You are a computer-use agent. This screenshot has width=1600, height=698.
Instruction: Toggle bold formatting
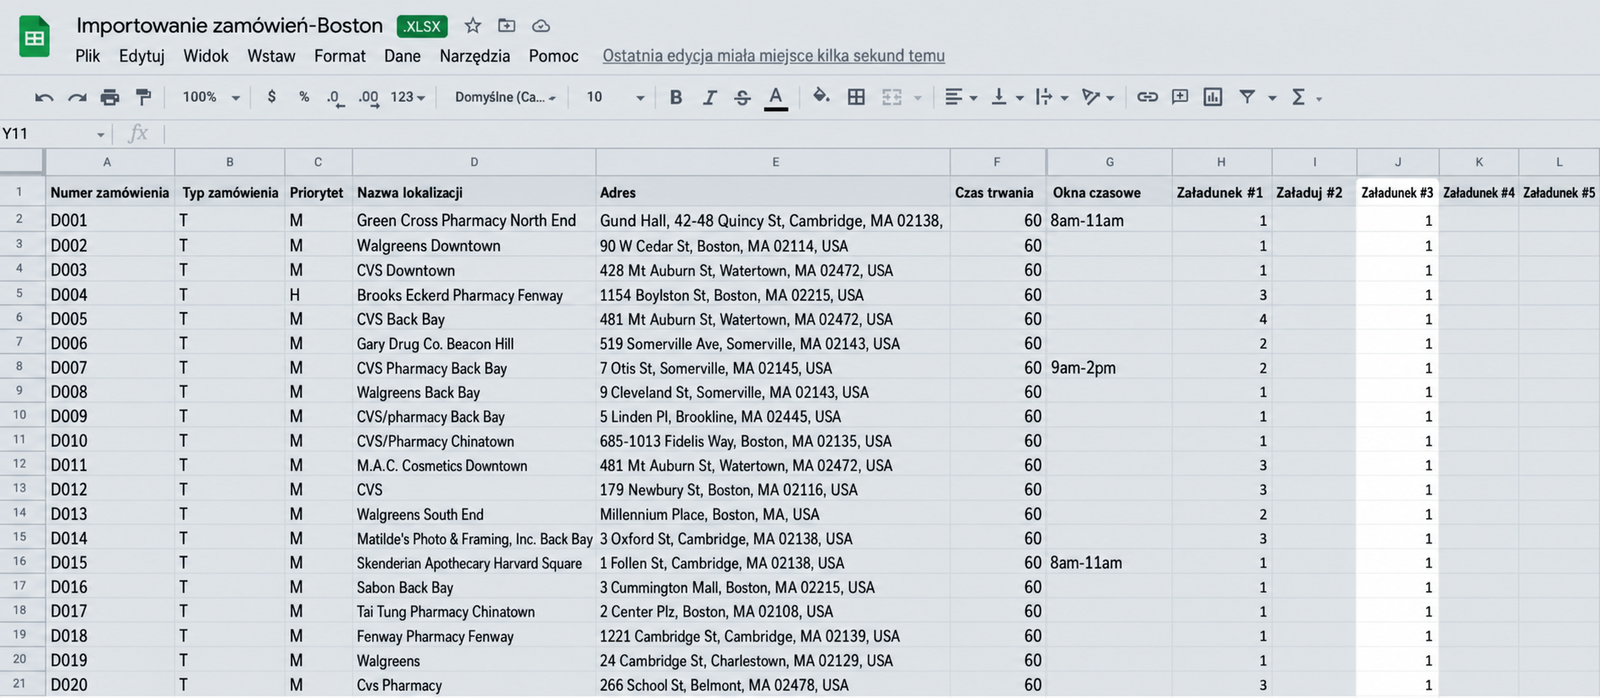point(676,97)
